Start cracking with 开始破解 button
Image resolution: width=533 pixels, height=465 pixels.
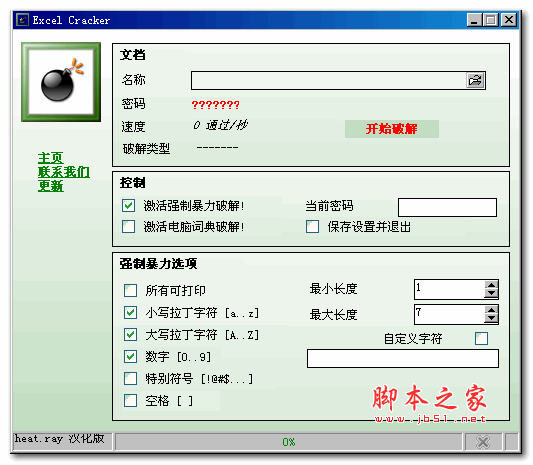click(392, 129)
